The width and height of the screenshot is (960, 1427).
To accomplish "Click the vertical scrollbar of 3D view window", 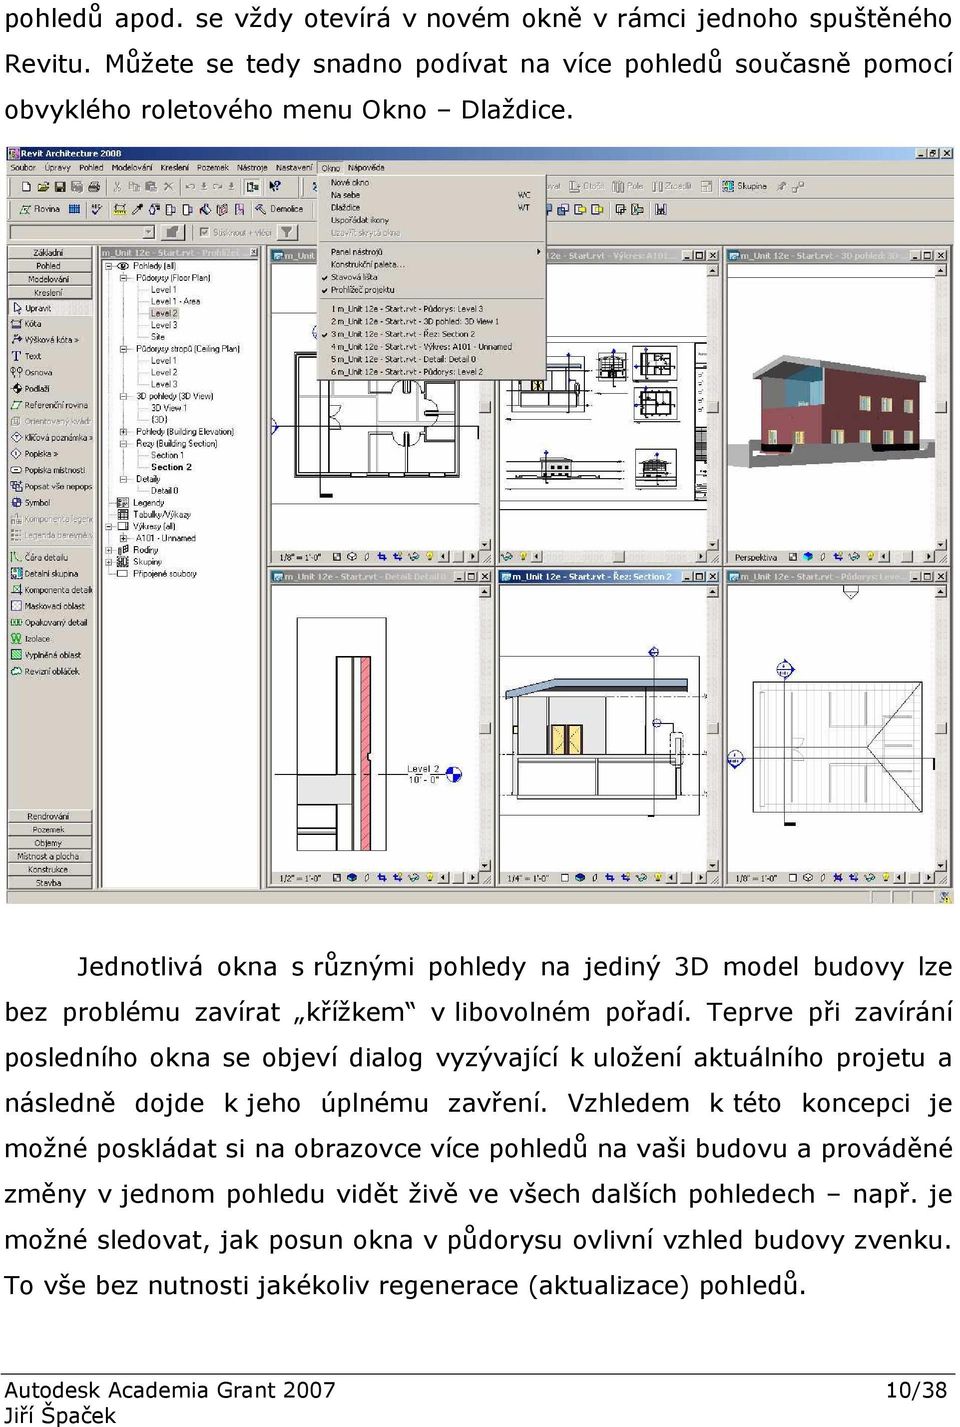I will pos(941,406).
